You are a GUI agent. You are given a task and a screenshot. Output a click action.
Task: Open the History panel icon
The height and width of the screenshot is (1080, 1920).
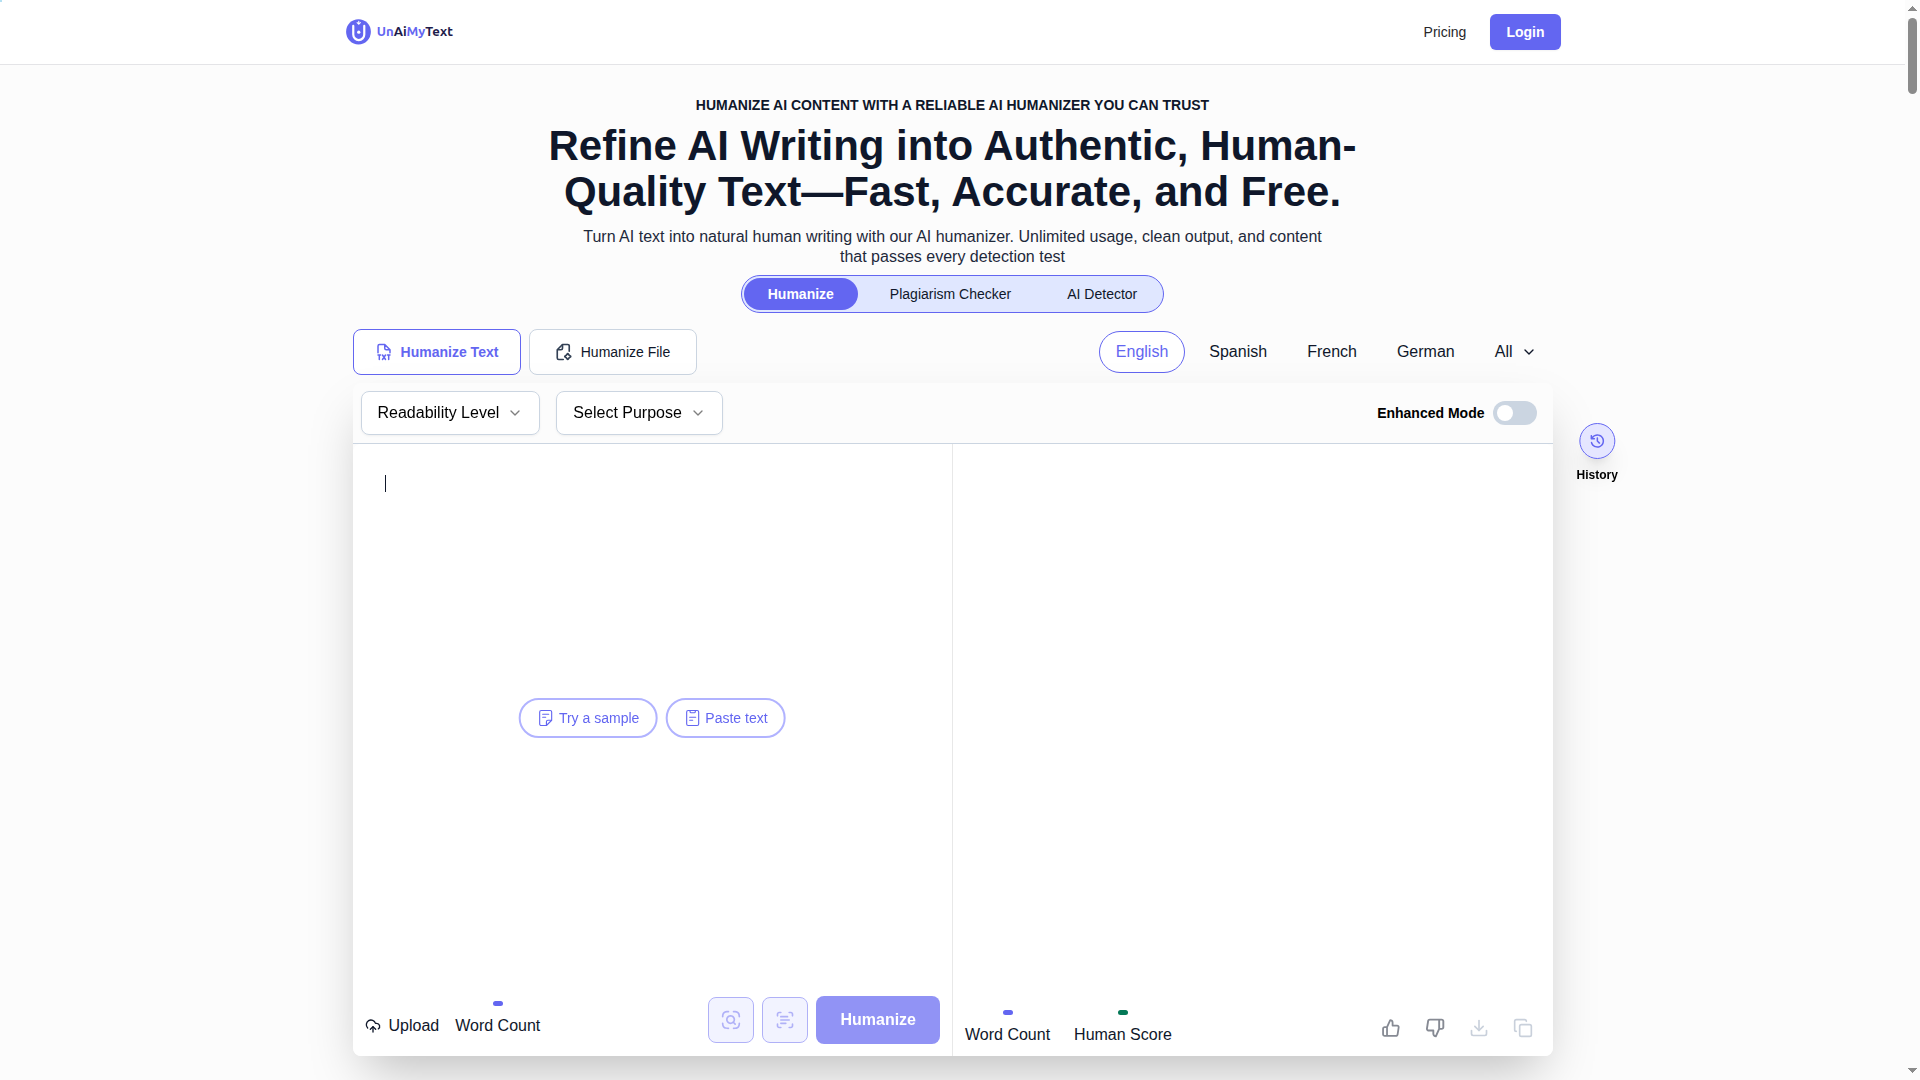pyautogui.click(x=1596, y=441)
